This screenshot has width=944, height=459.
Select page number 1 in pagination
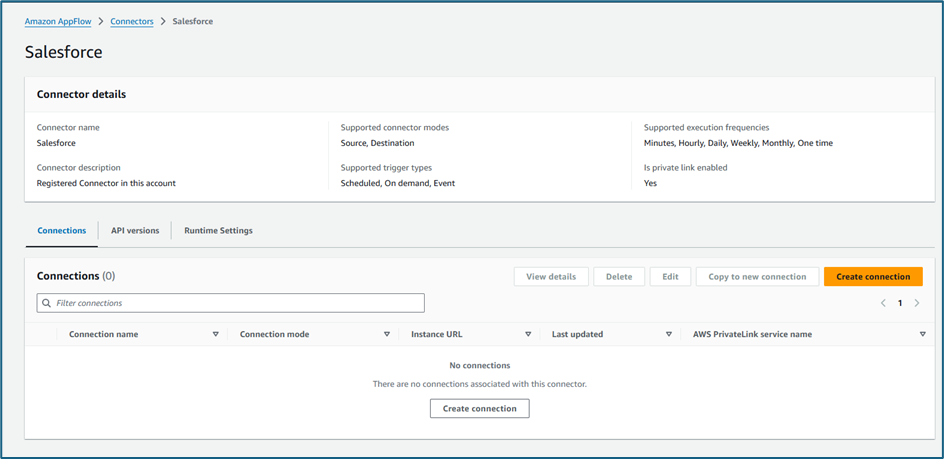pos(900,303)
